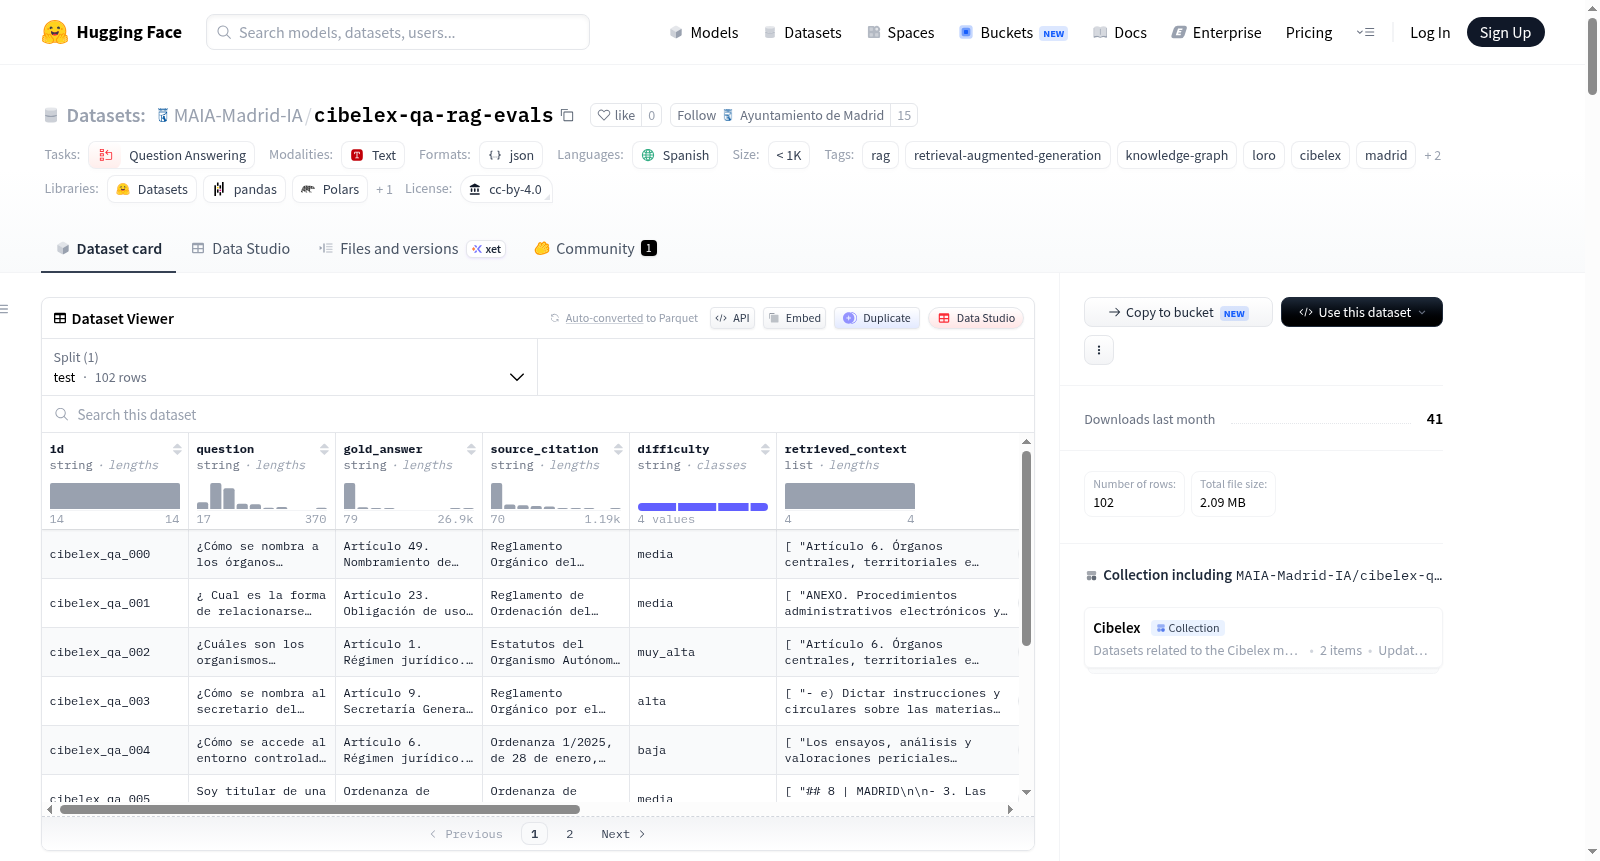Viewport: 1600px width, 861px height.
Task: Click Log In
Action: pos(1430,32)
